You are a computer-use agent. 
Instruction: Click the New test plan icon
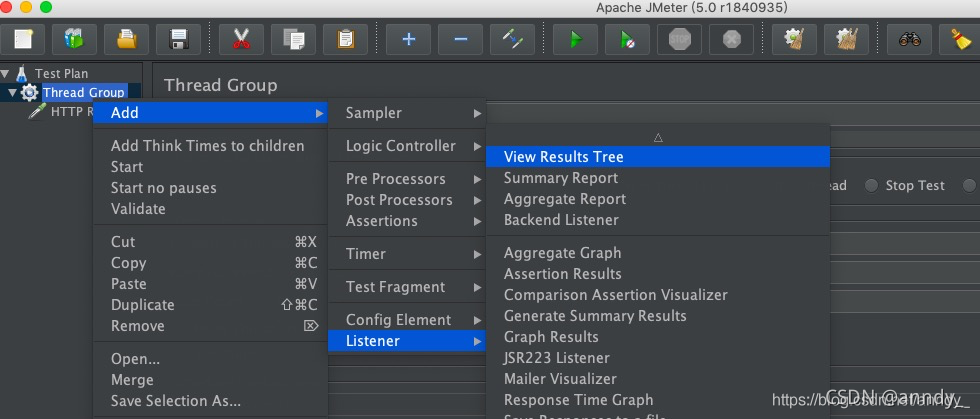pos(22,39)
